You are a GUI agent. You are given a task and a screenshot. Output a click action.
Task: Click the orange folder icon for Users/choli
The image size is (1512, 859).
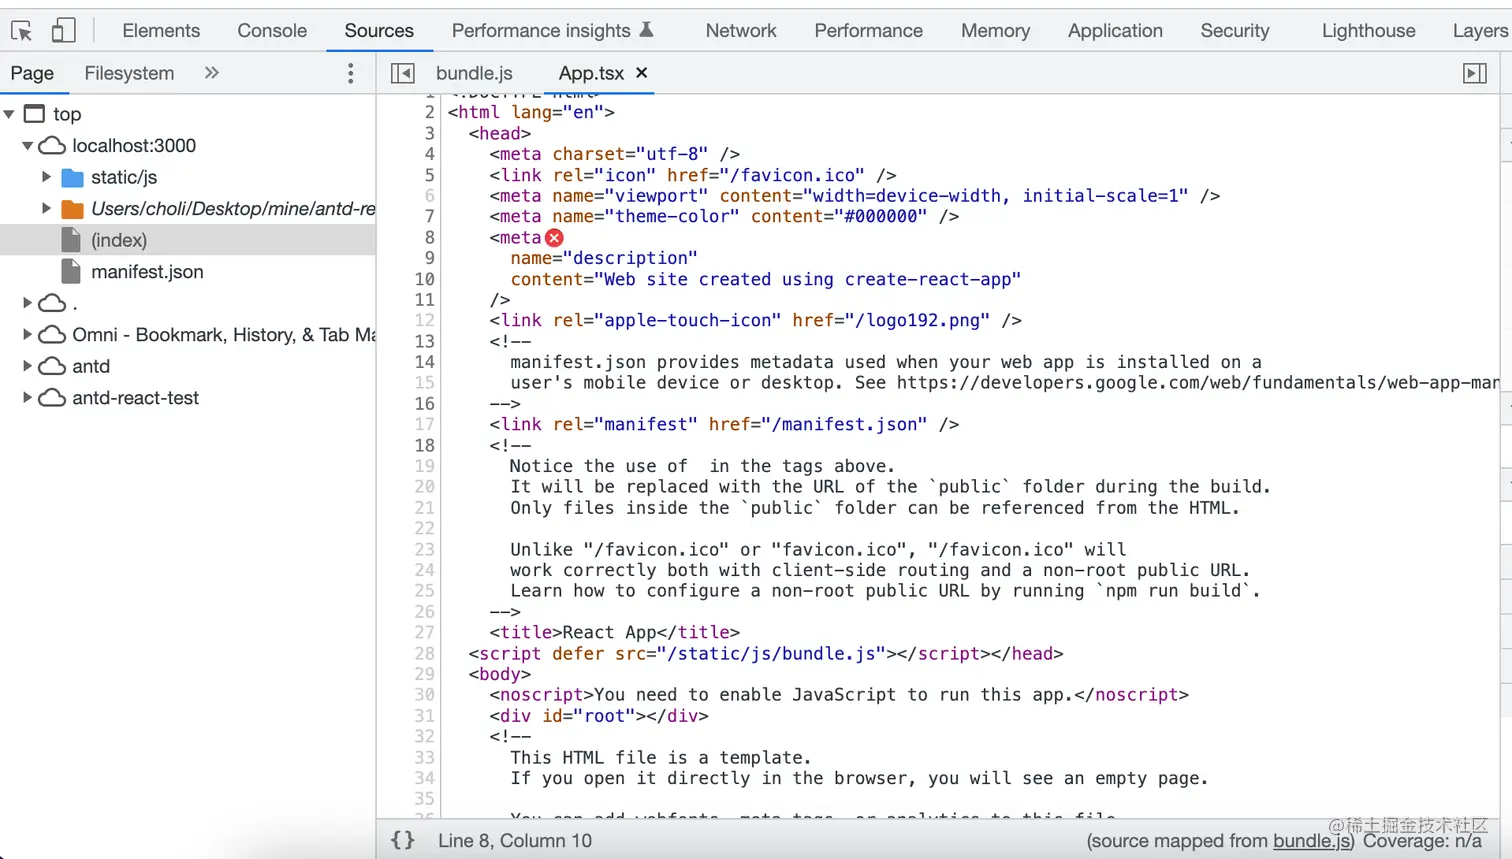click(x=72, y=209)
